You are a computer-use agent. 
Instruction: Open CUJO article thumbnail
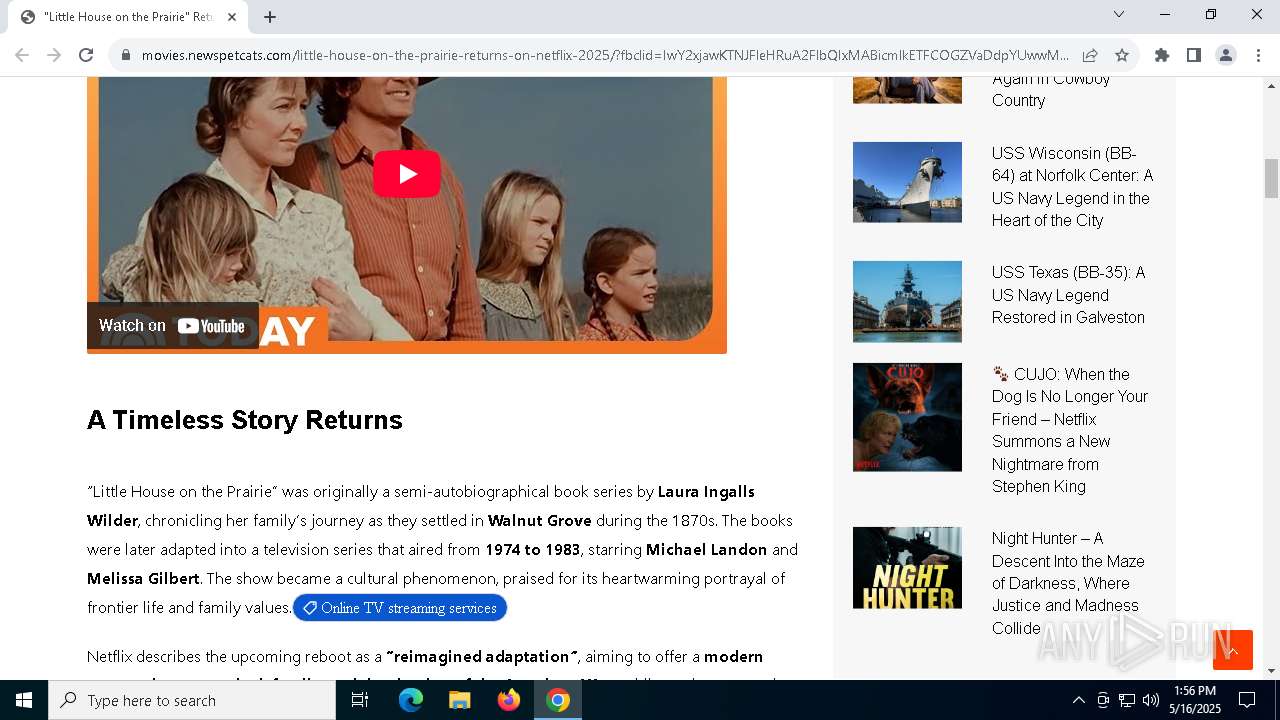(907, 417)
